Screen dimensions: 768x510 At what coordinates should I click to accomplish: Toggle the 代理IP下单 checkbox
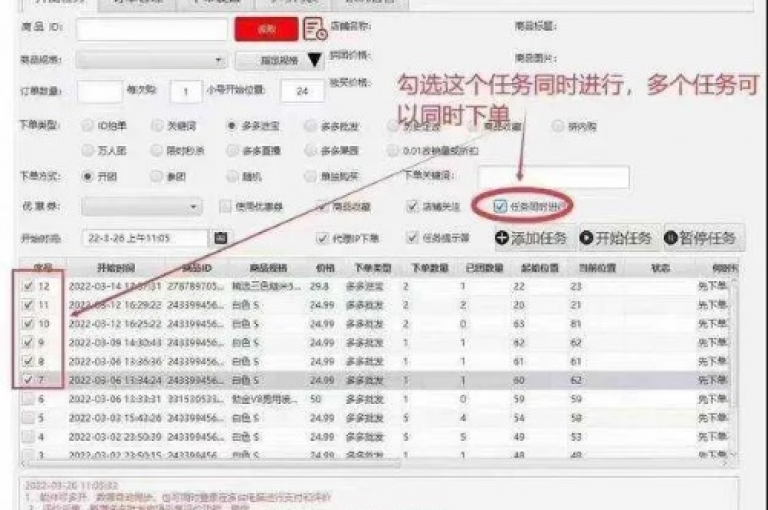coord(322,238)
